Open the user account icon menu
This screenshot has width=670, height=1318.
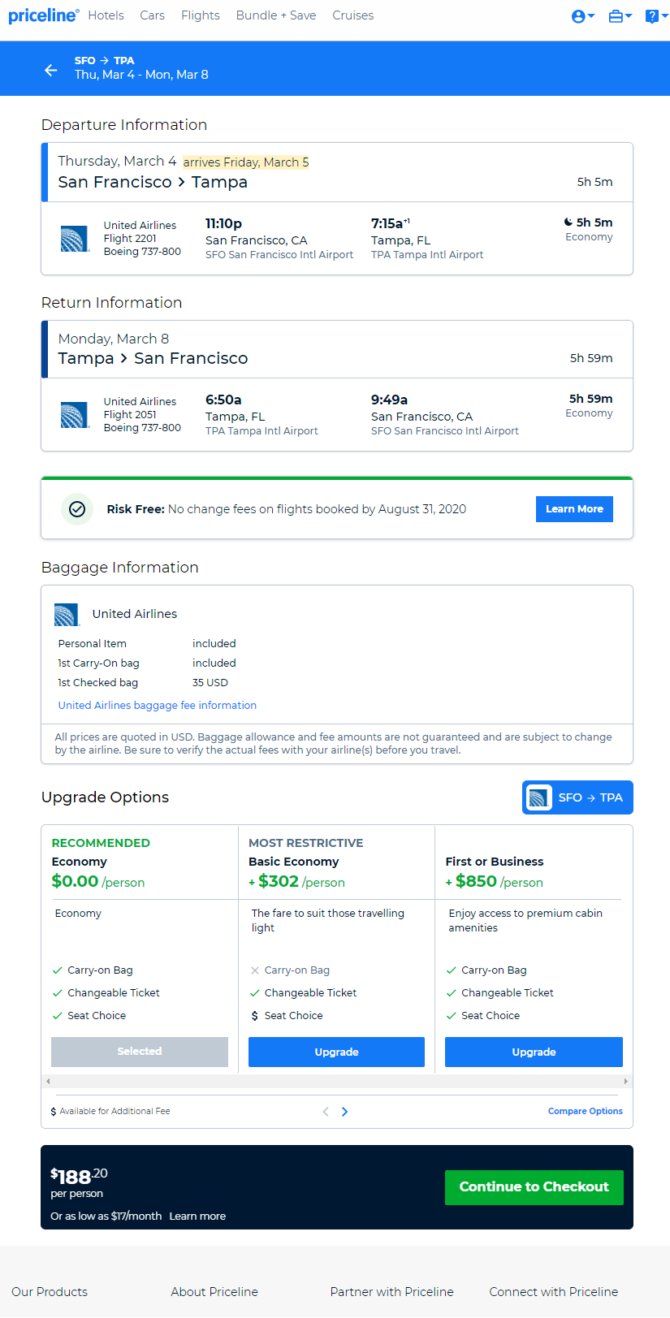tap(583, 16)
